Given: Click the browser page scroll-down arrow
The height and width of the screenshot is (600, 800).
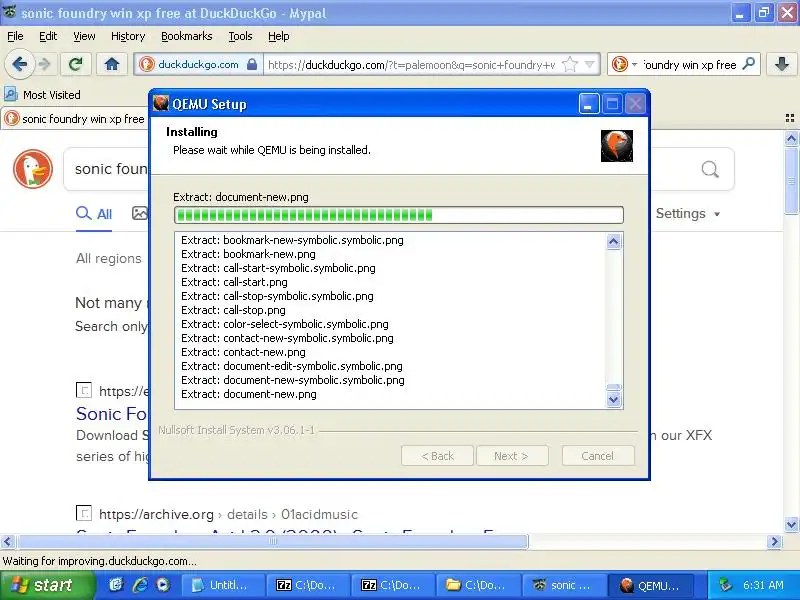Looking at the screenshot, I should click(791, 524).
